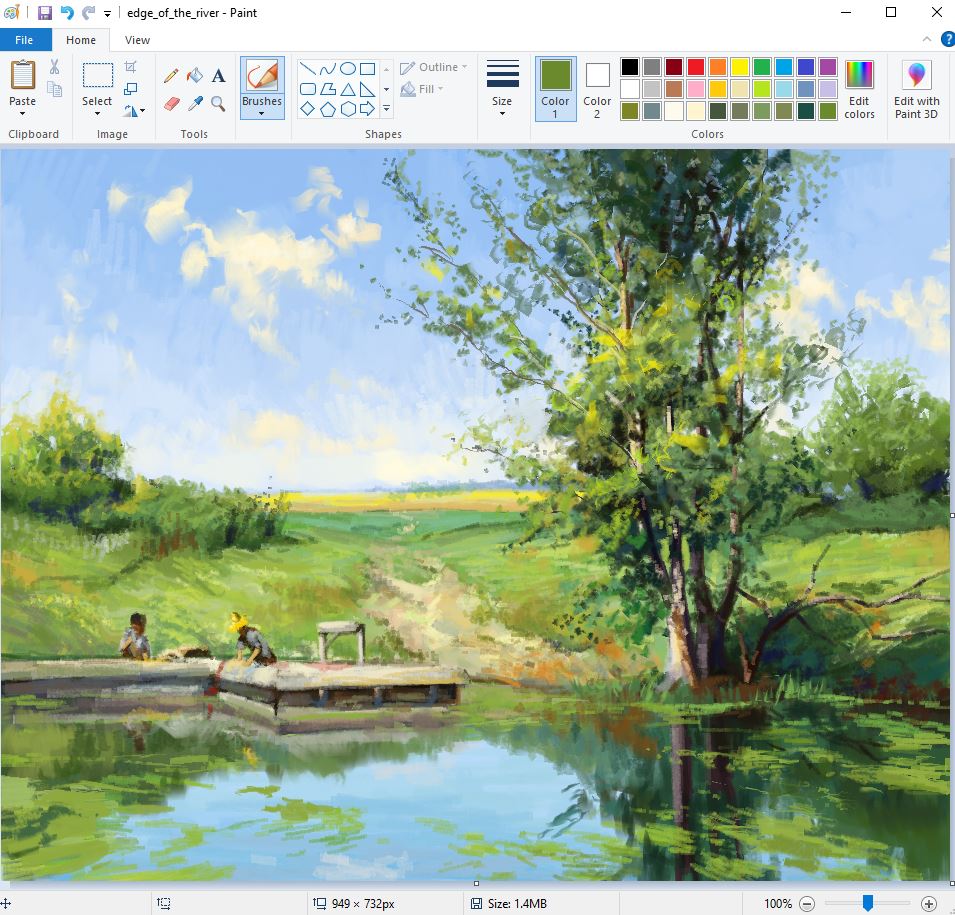Click the Crop icon in Image group
Screen dimensions: 955x915
click(x=131, y=68)
